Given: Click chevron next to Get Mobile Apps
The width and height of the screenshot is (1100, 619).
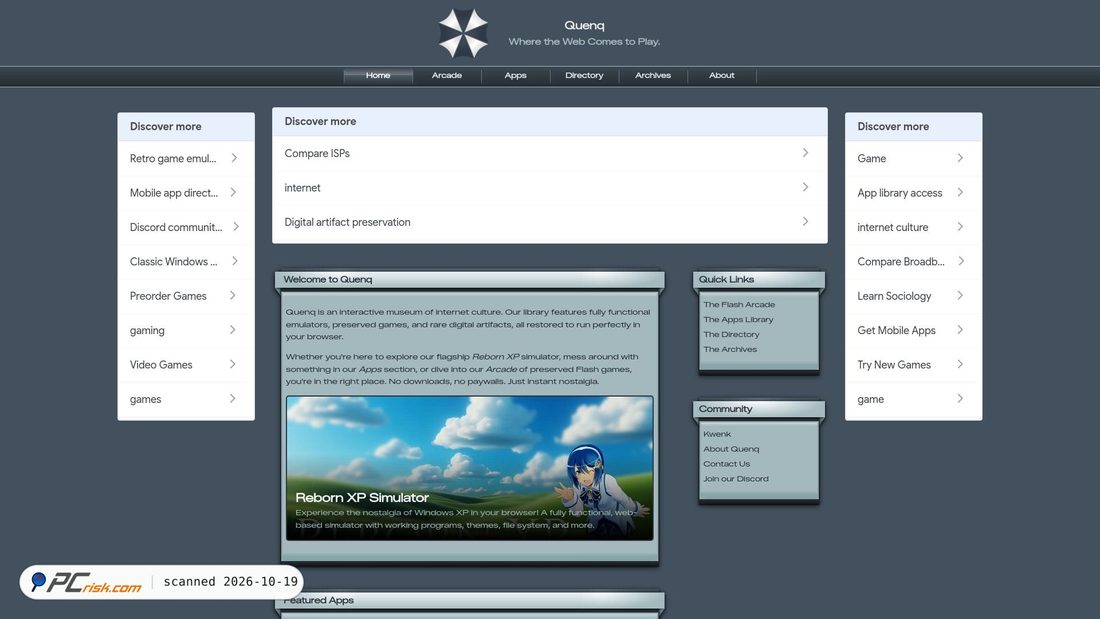Looking at the screenshot, I should tap(960, 330).
